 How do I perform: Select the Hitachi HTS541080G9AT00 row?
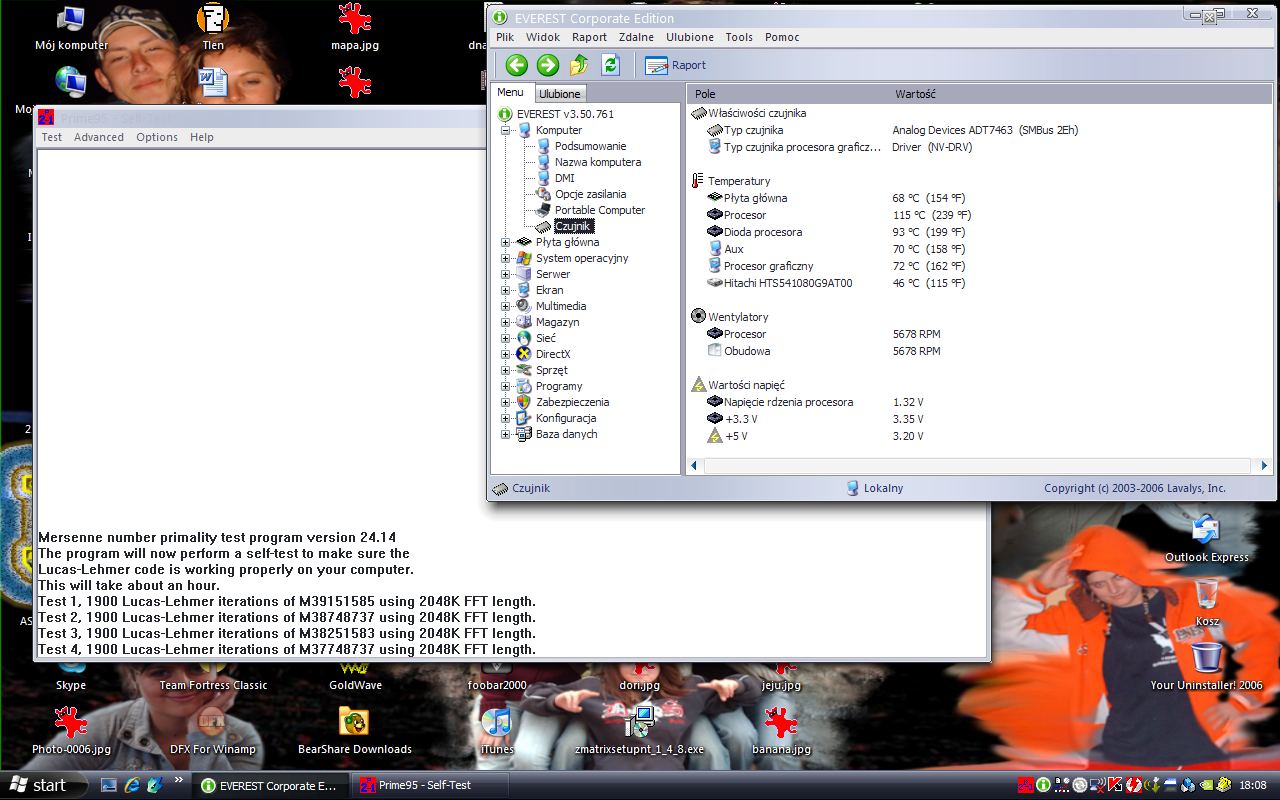(x=980, y=283)
